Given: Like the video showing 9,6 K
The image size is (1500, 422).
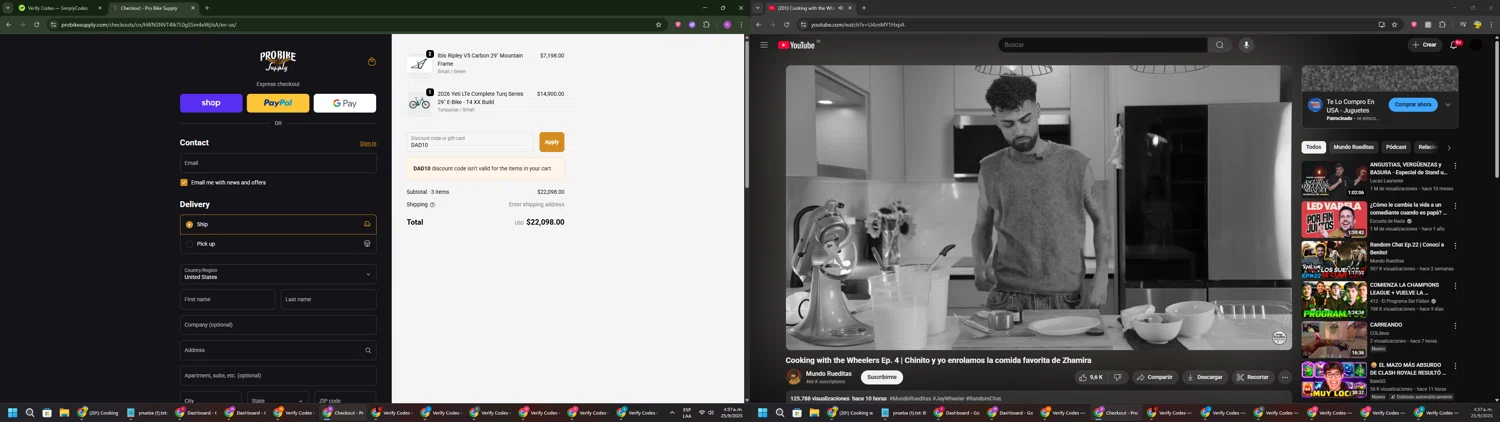Looking at the screenshot, I should click(1089, 377).
